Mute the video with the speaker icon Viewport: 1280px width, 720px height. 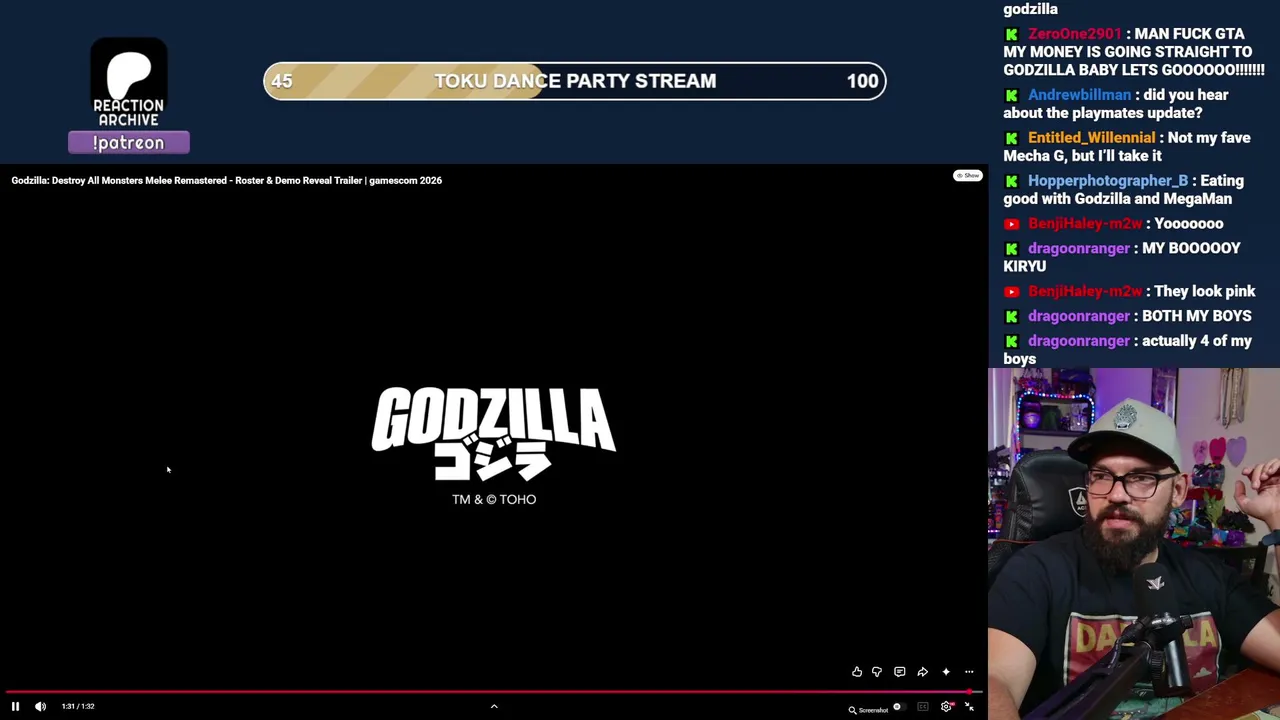coord(40,706)
